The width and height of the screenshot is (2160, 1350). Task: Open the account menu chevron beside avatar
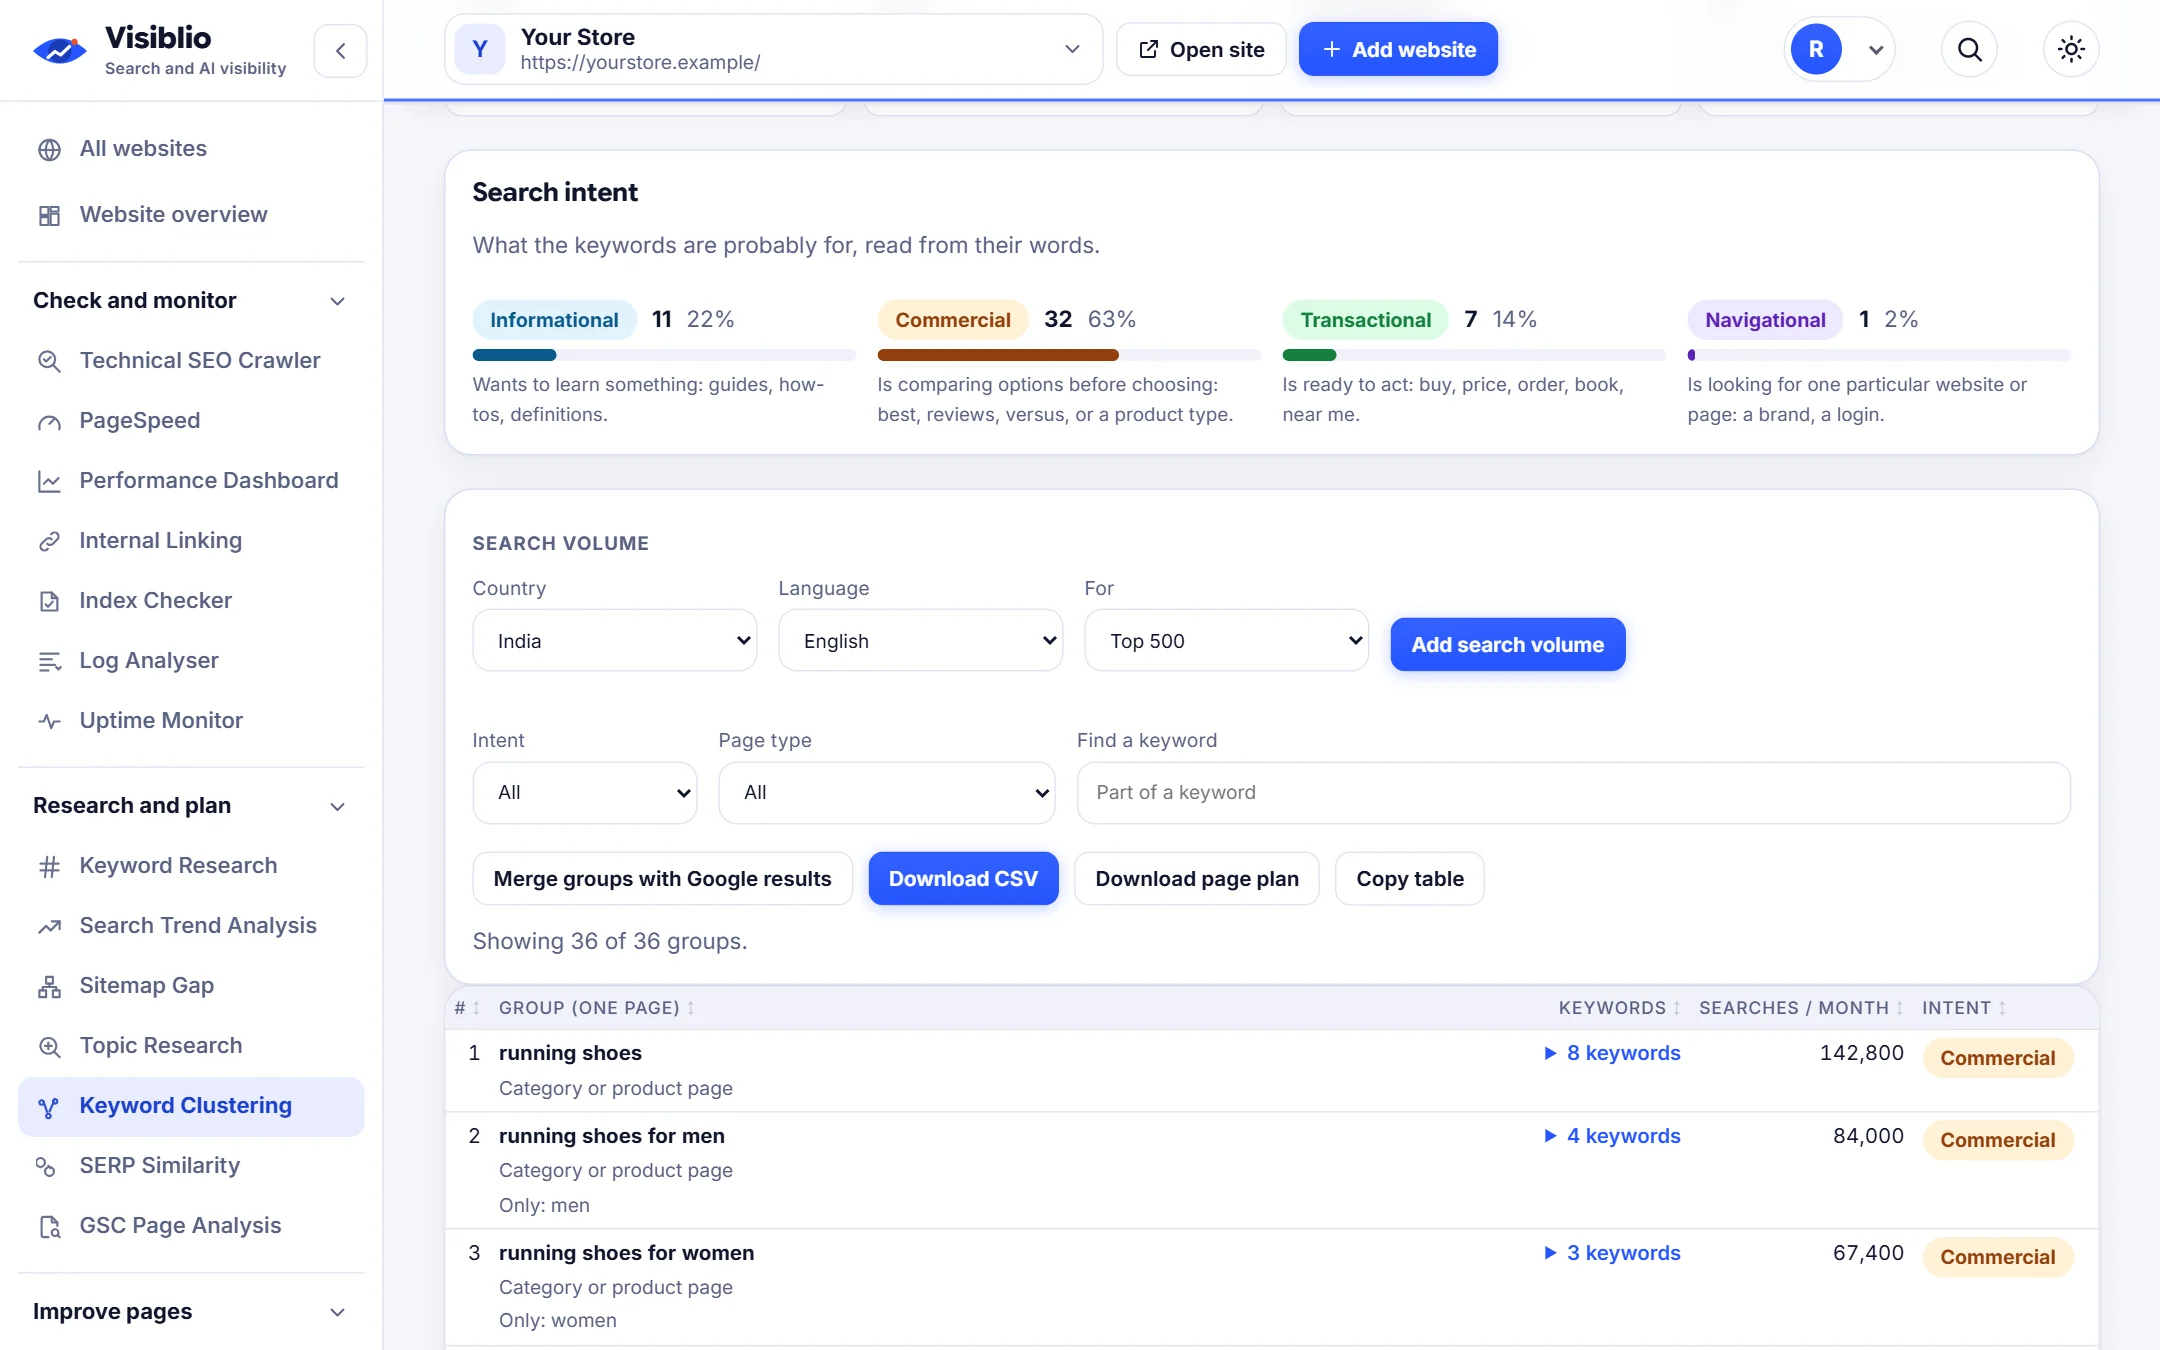tap(1876, 50)
